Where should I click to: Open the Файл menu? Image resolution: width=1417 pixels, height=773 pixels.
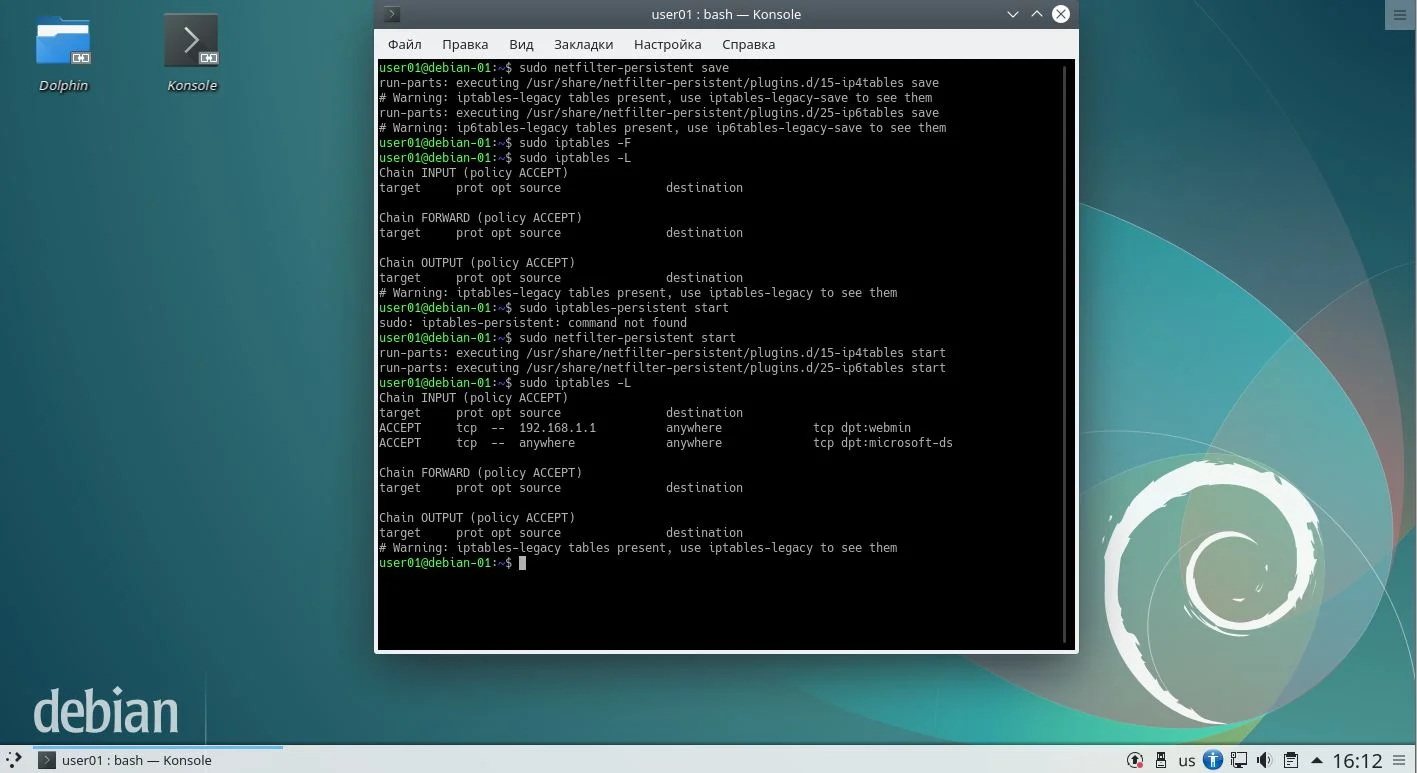[404, 44]
